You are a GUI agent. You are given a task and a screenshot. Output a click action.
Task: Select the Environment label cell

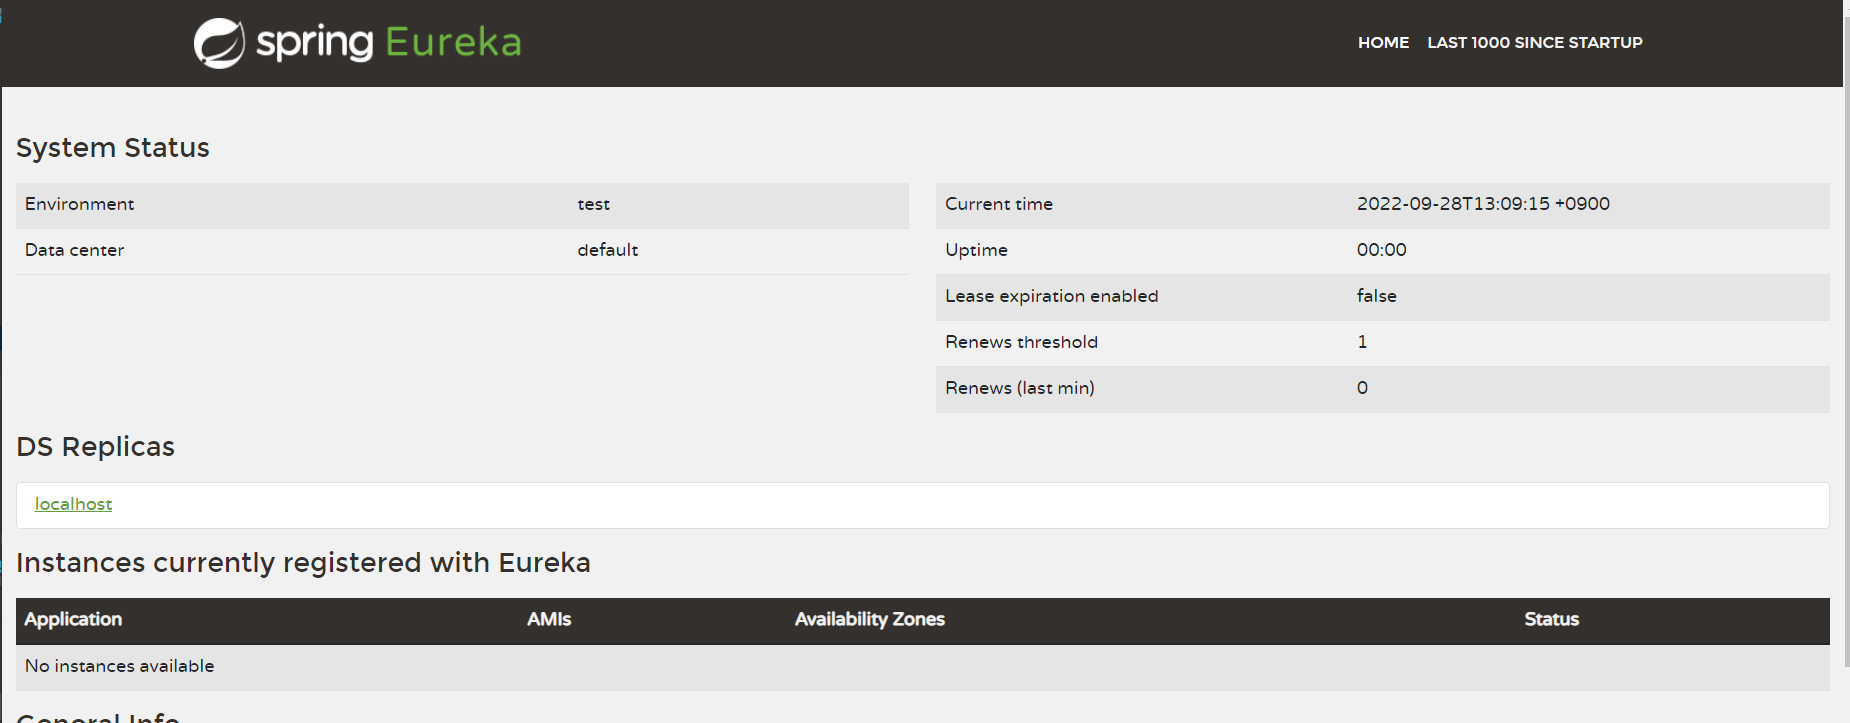(79, 204)
